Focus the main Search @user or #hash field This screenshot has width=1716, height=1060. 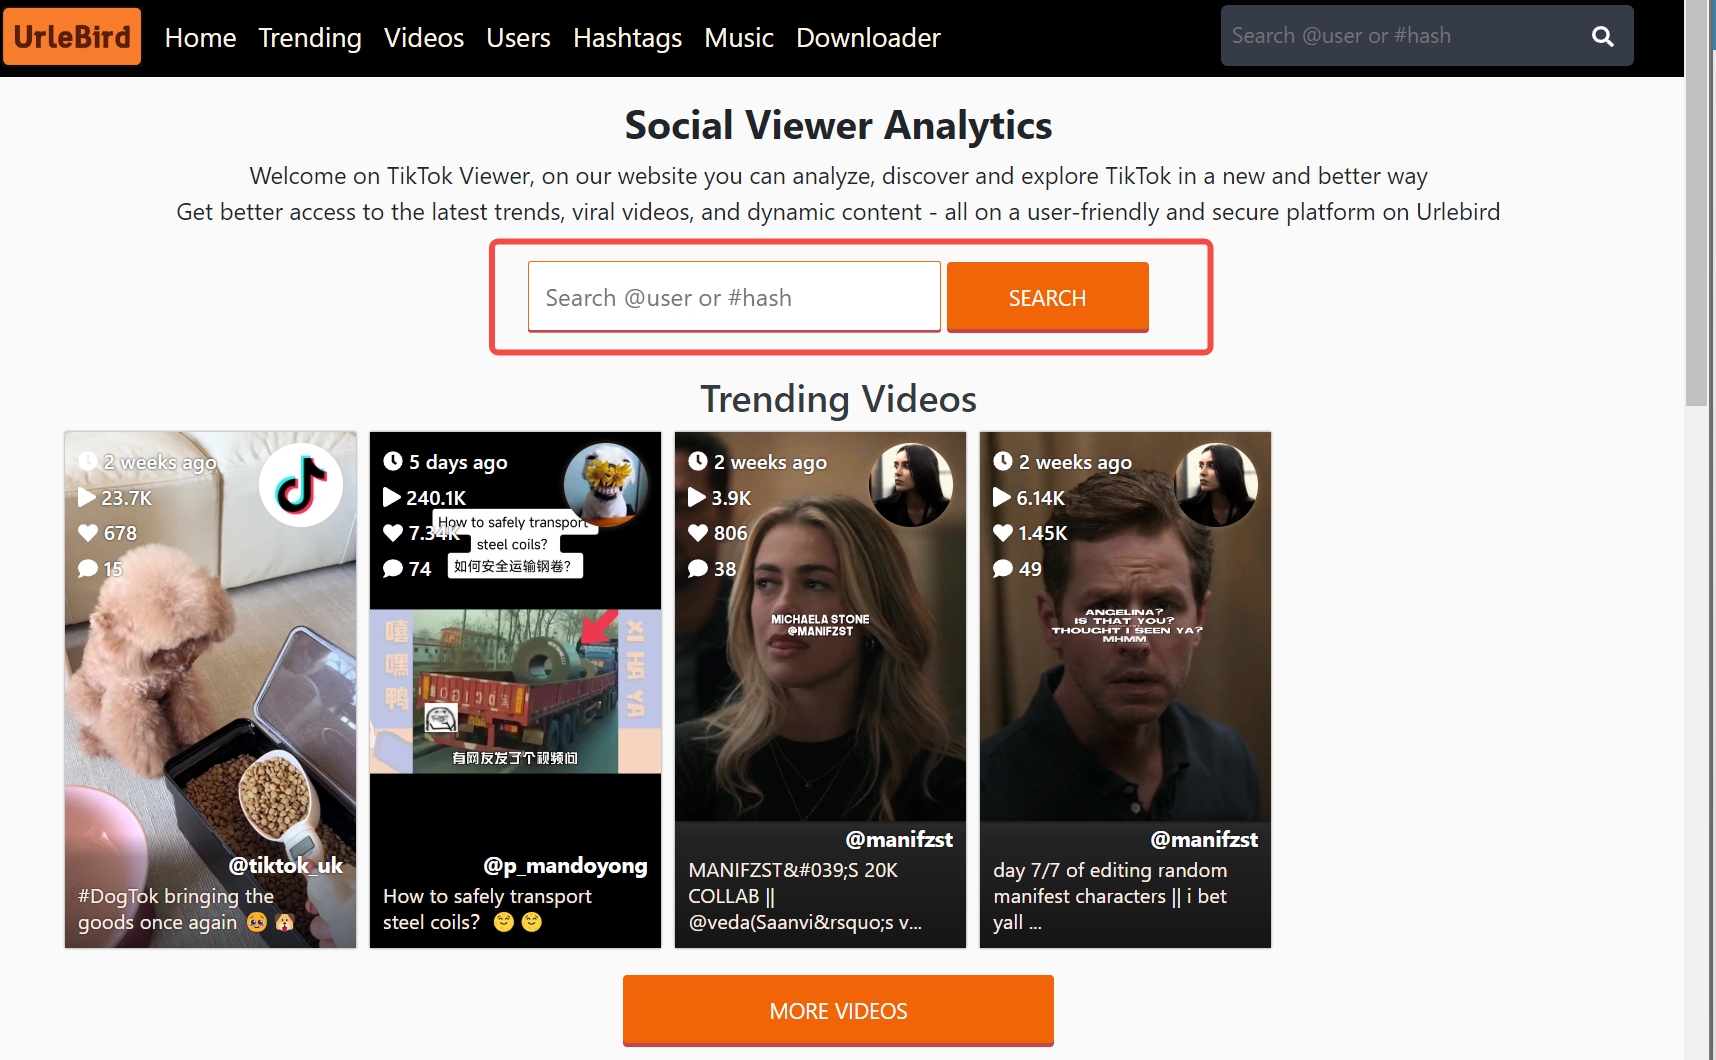[734, 297]
